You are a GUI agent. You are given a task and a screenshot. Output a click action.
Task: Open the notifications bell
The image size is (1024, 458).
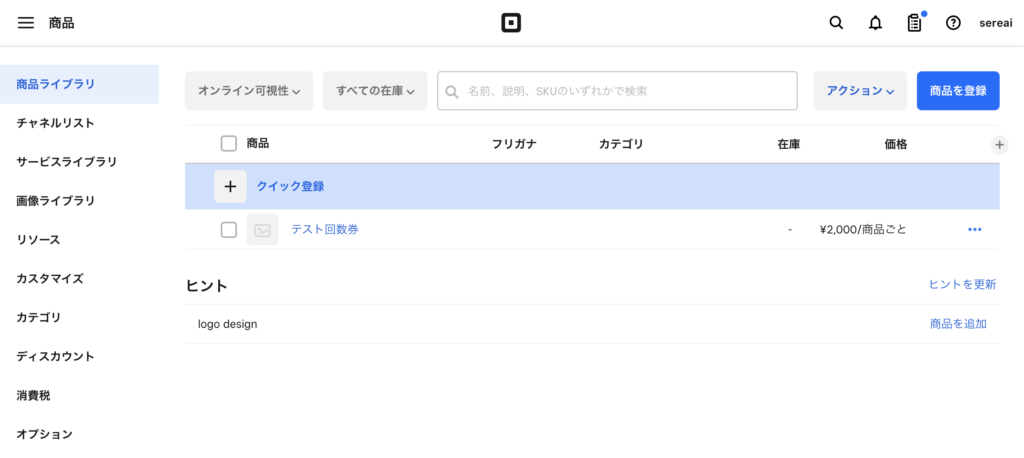[875, 23]
